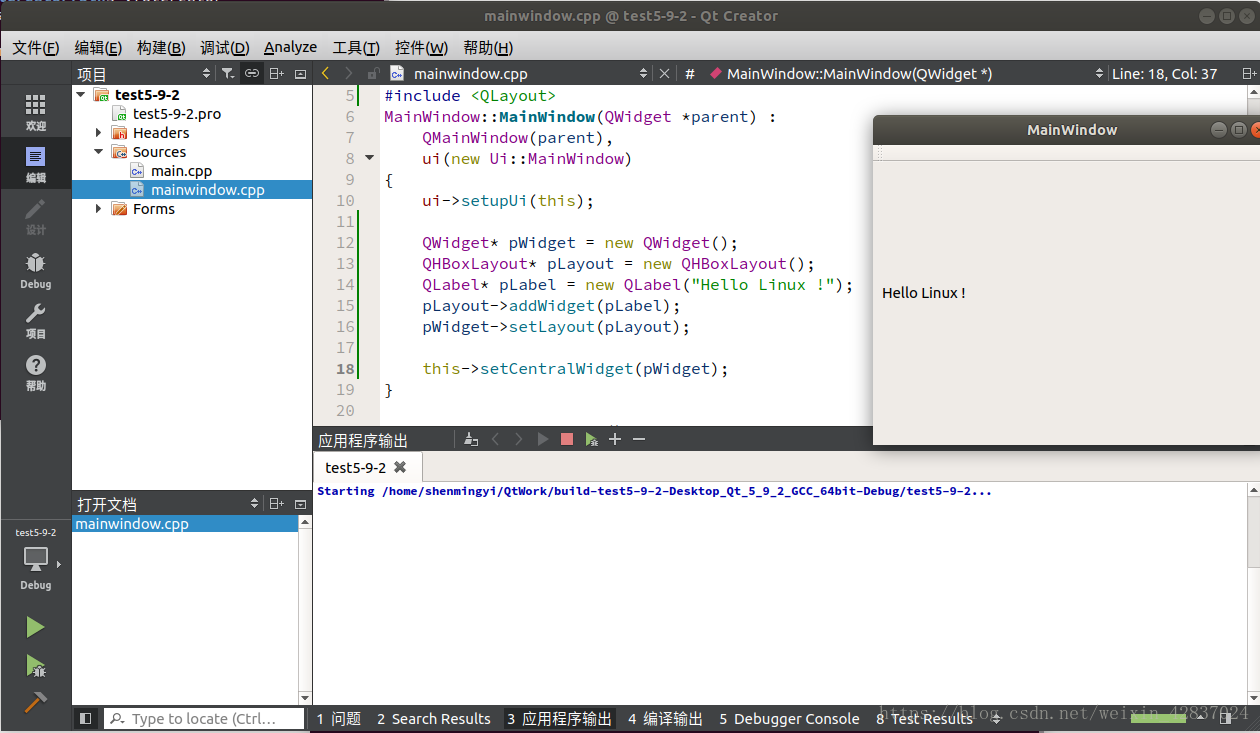Image resolution: width=1260 pixels, height=733 pixels.
Task: Expand the Forms folder
Action: 99,208
